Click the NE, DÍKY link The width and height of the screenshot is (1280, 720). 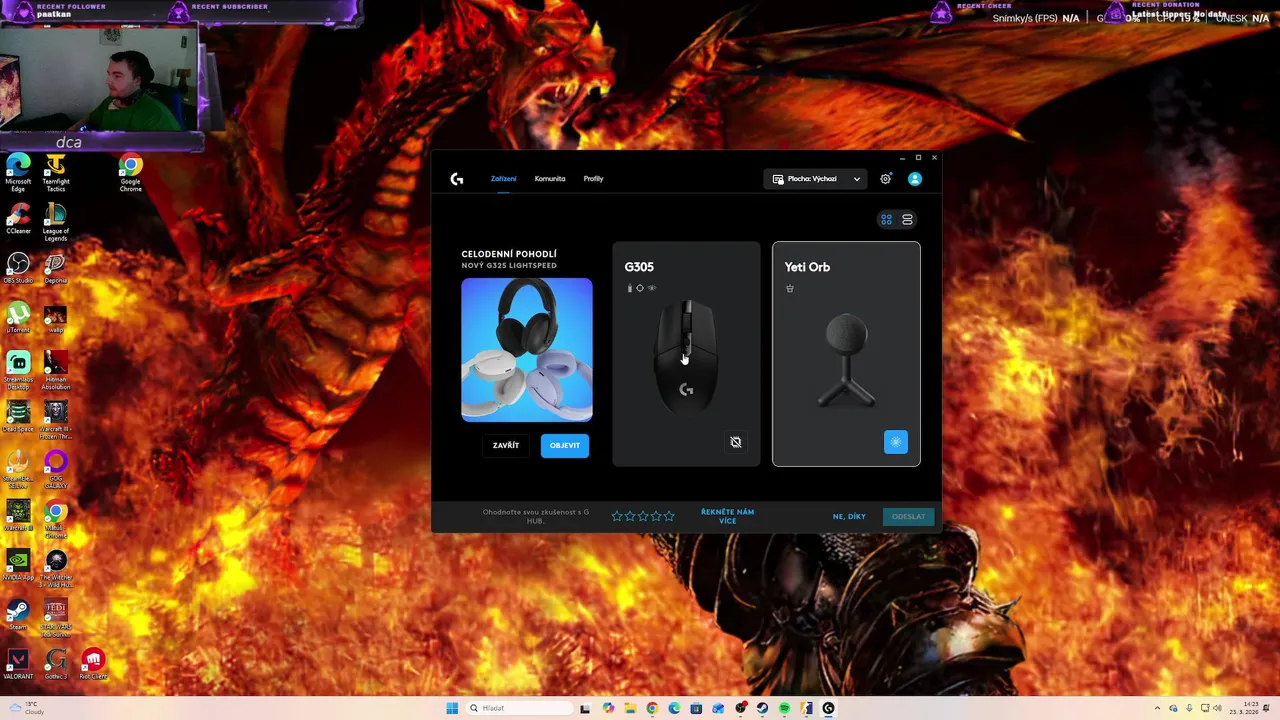(849, 516)
